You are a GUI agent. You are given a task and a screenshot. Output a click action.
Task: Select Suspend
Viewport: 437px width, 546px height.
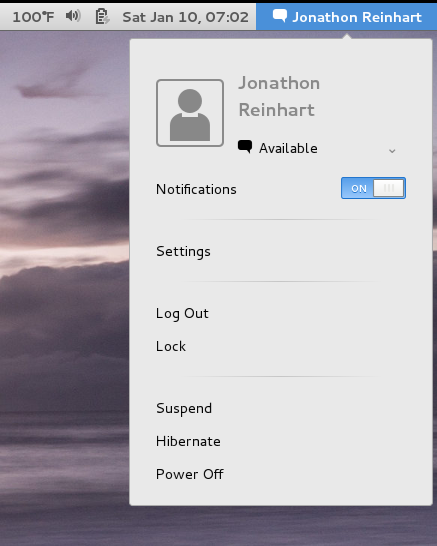(184, 409)
